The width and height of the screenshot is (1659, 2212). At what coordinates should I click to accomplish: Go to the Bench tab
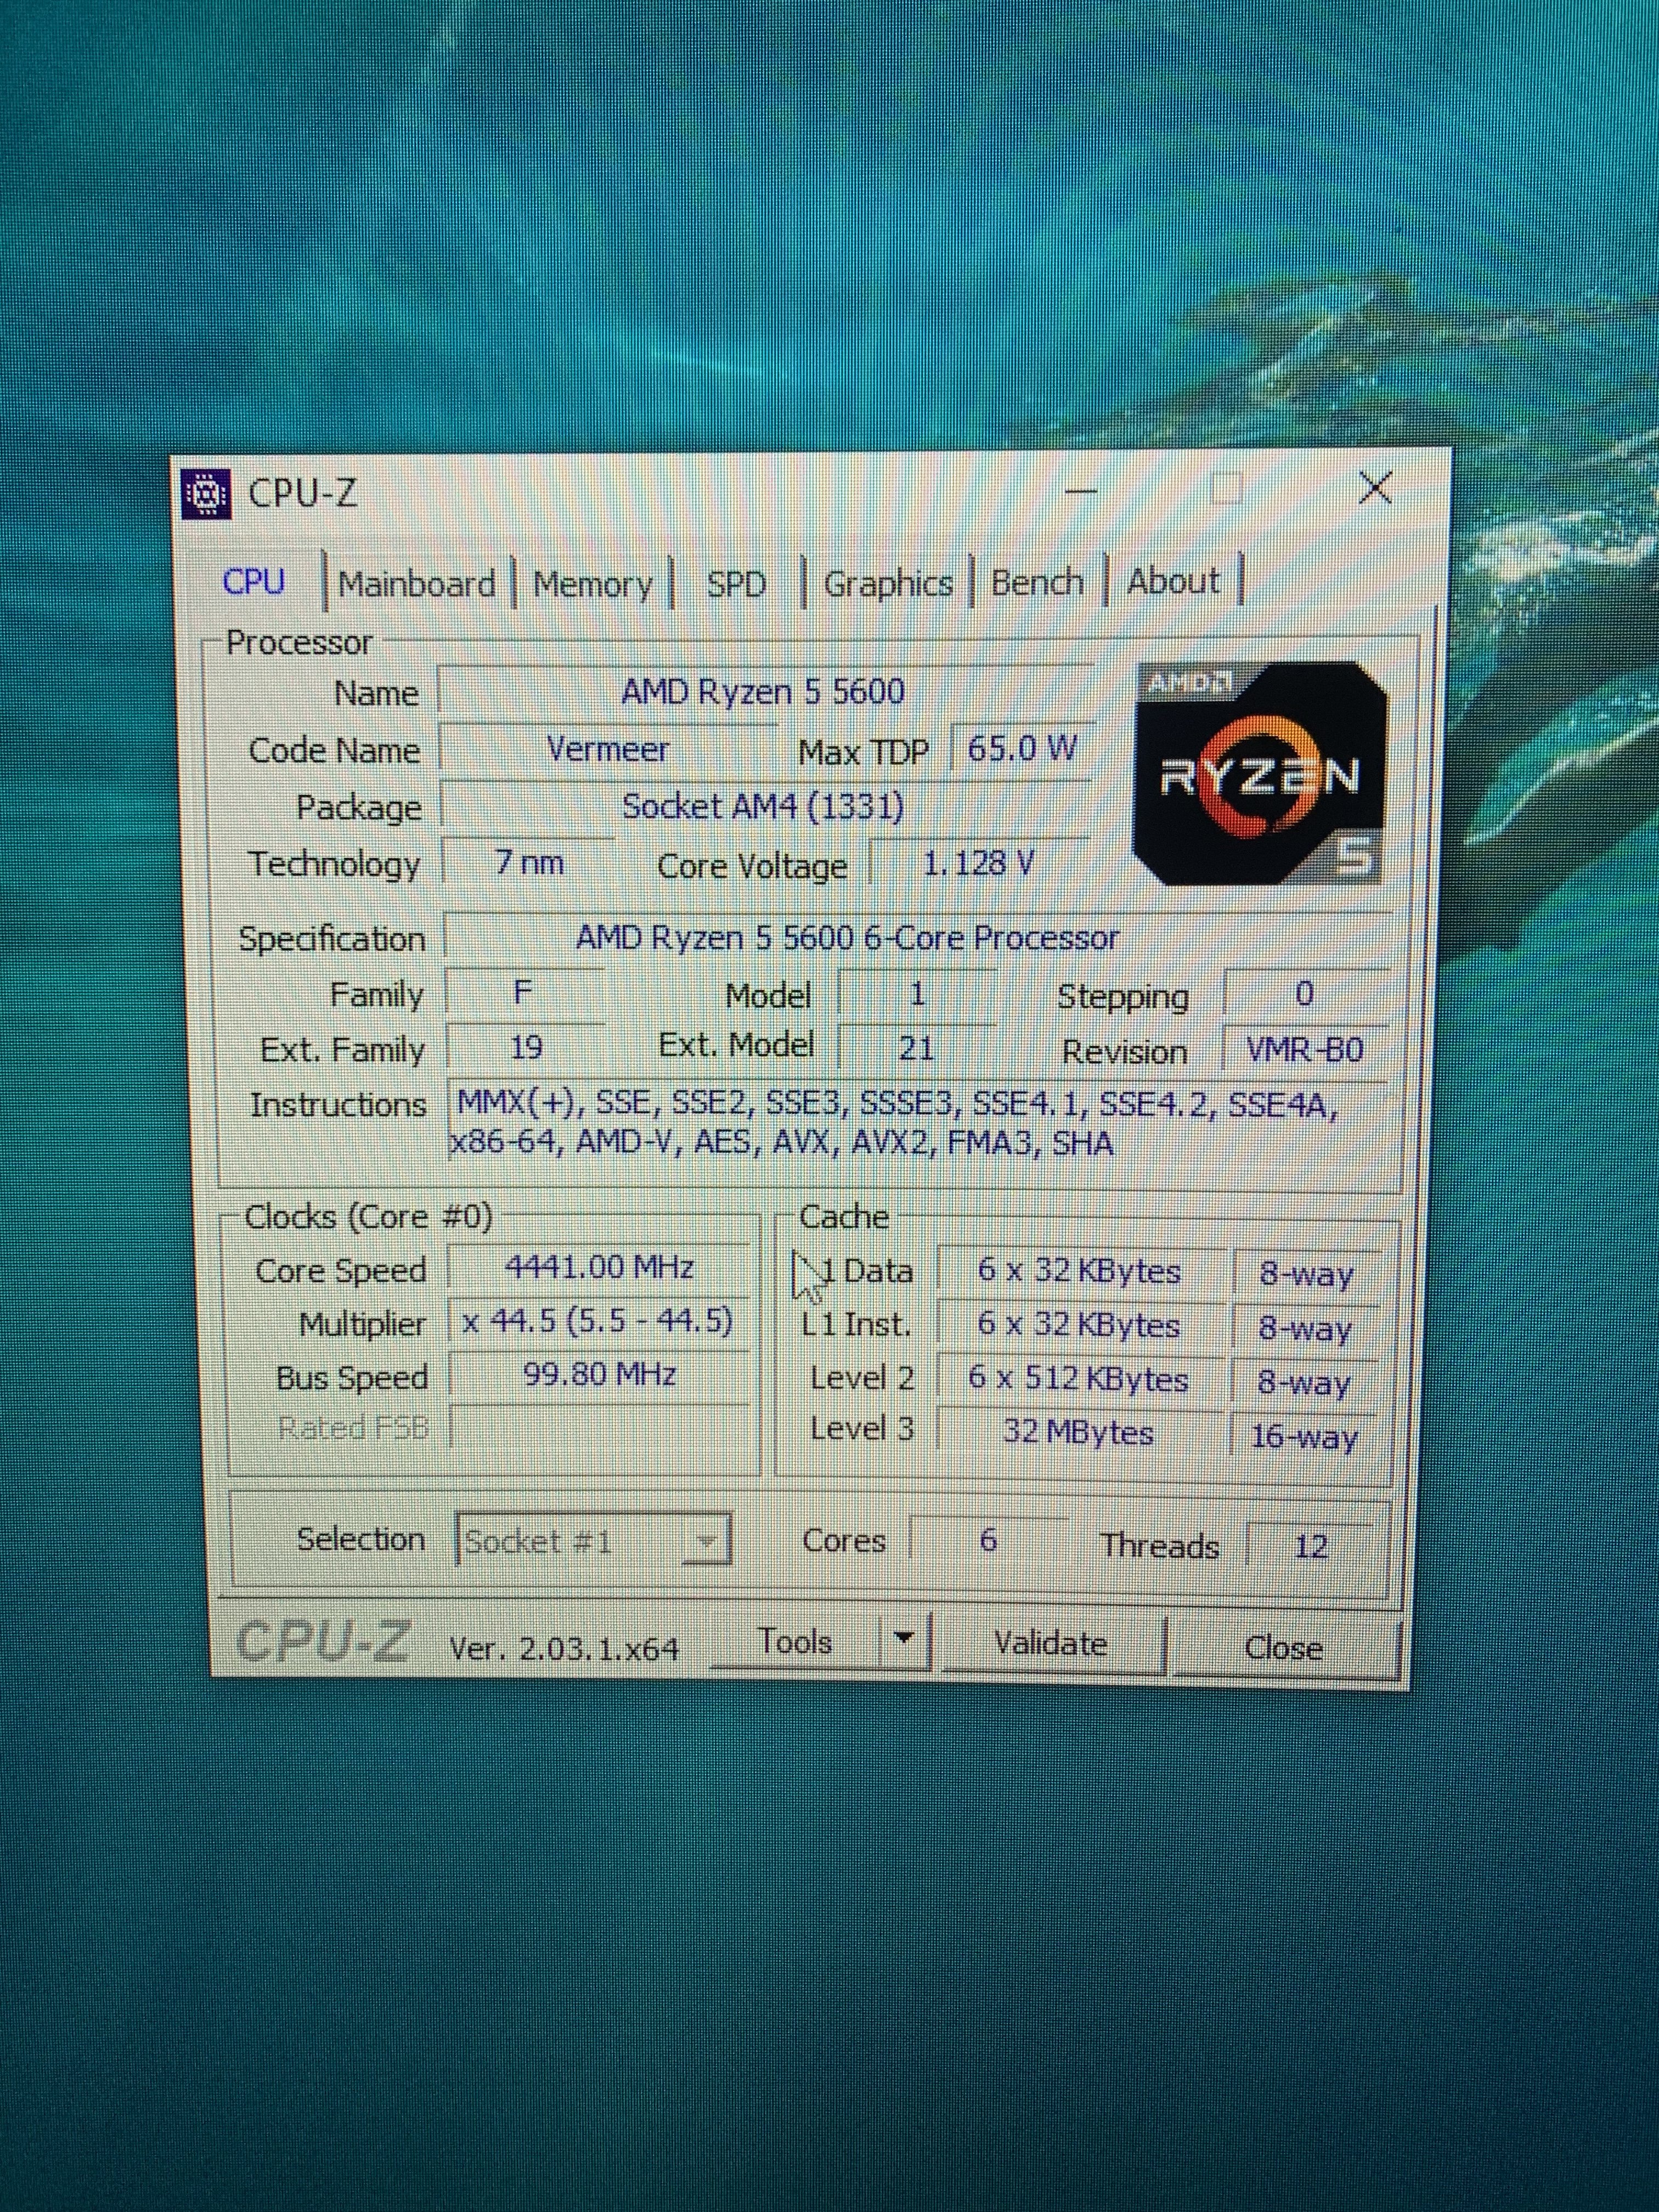pyautogui.click(x=1037, y=582)
